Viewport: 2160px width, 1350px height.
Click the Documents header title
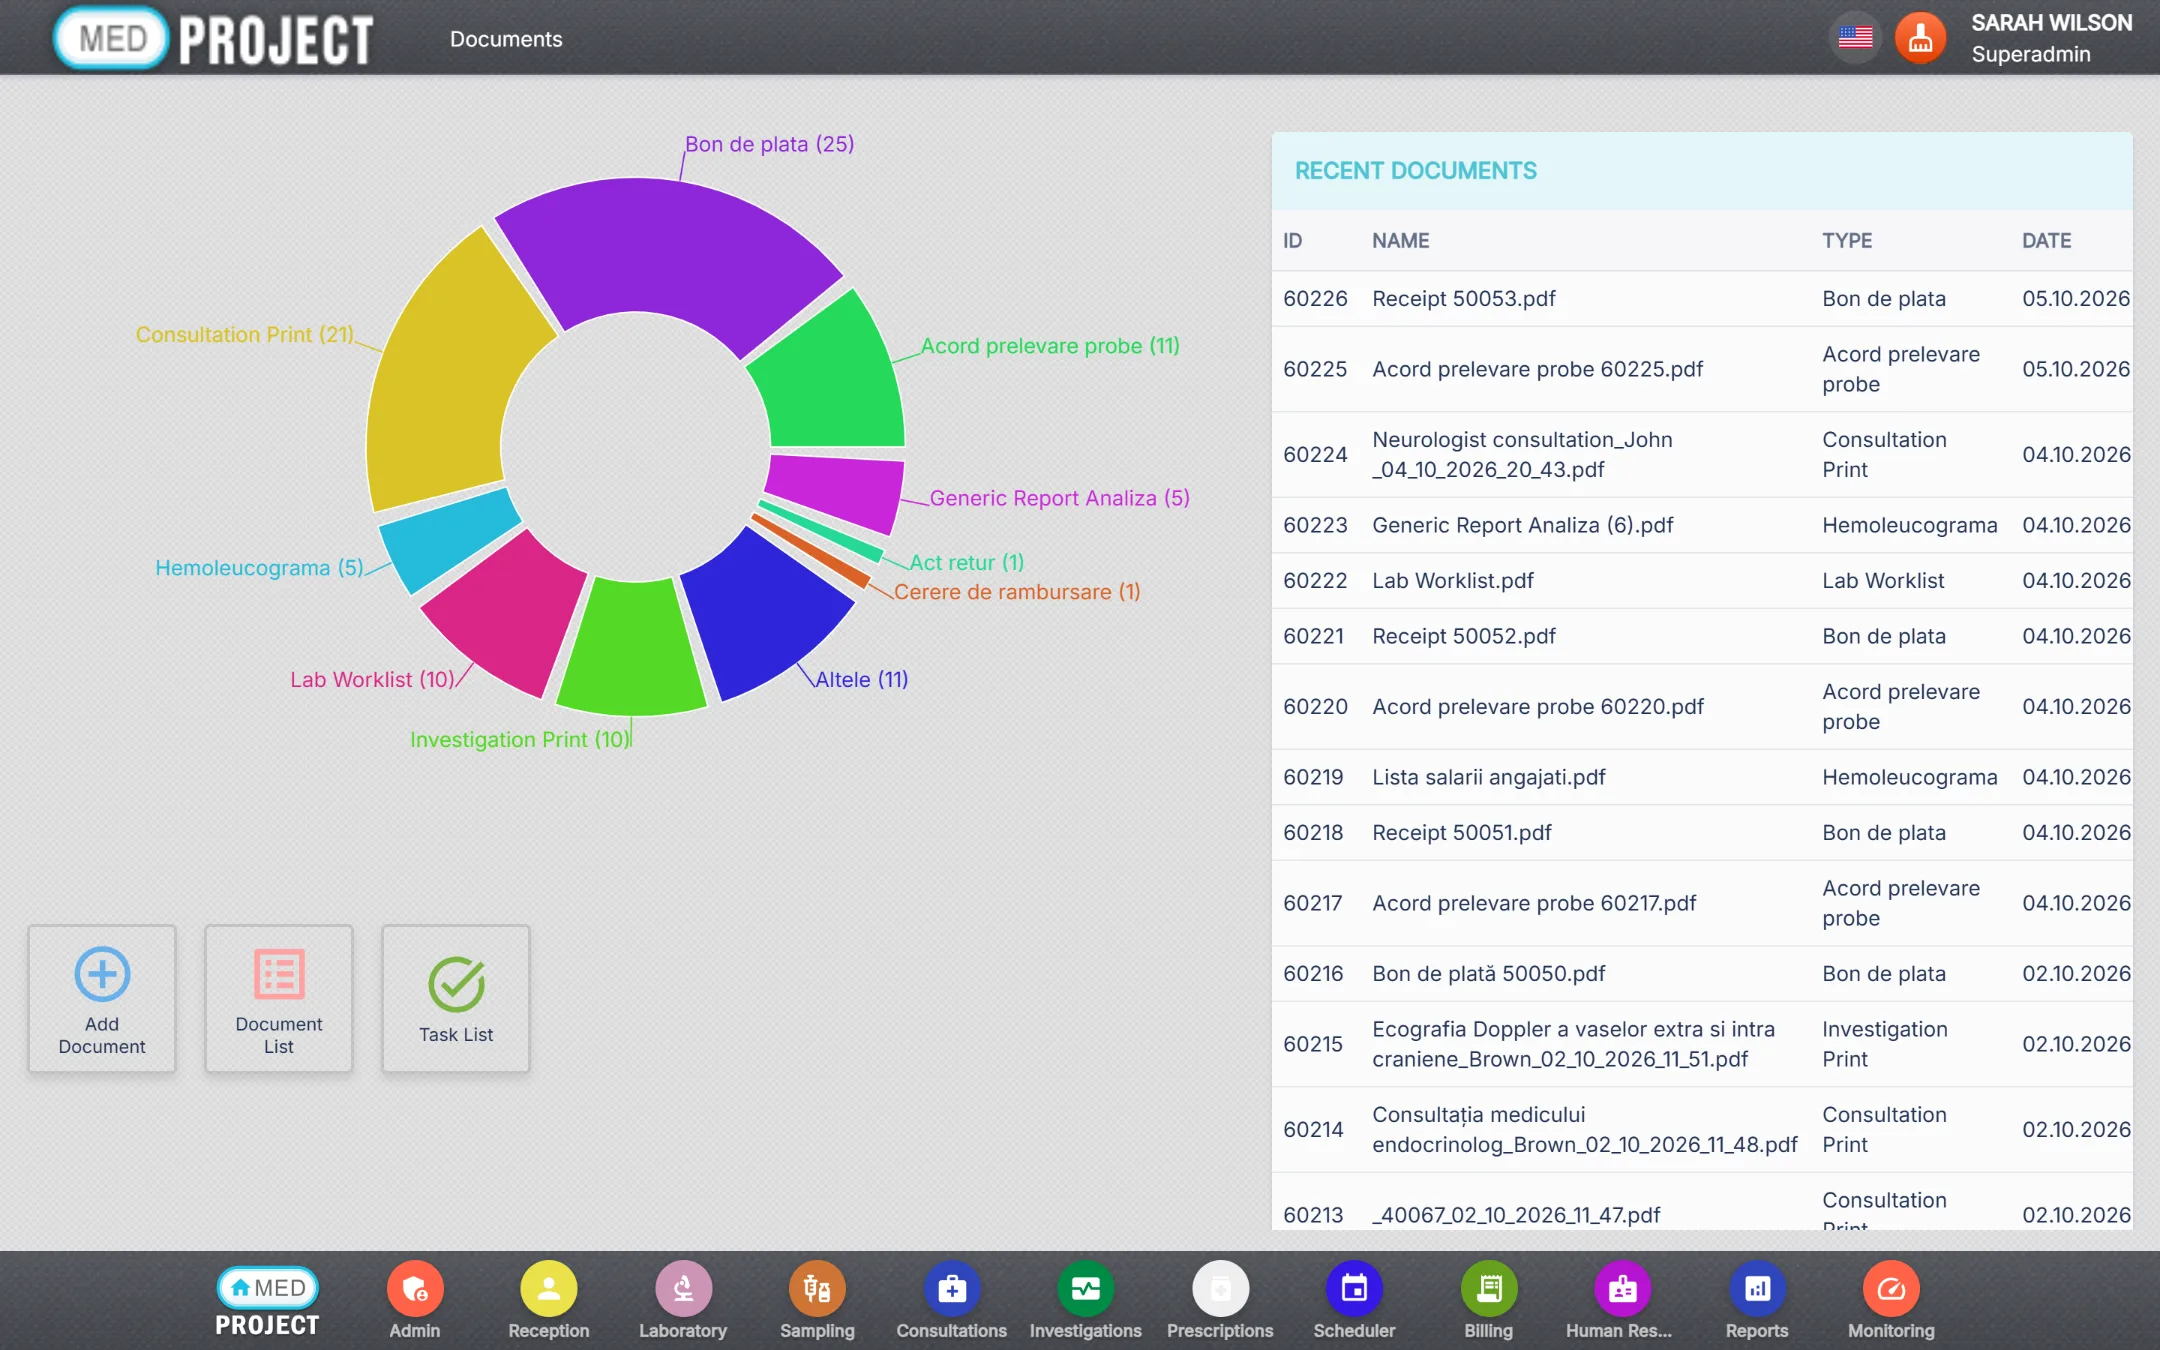click(506, 39)
